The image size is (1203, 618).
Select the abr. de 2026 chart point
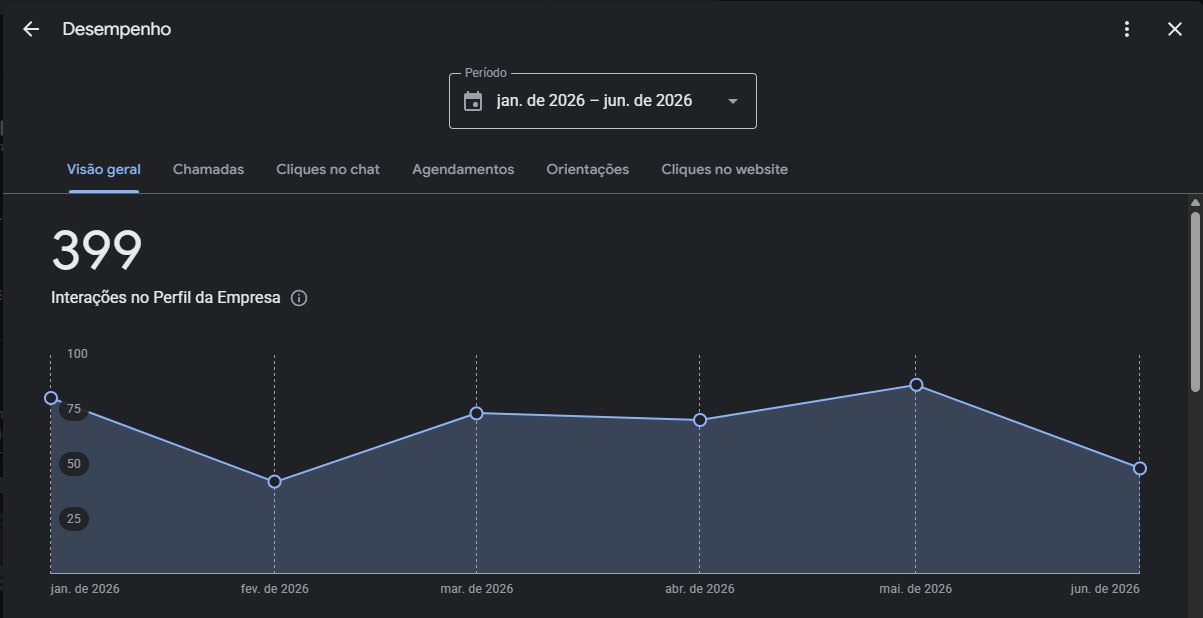700,420
